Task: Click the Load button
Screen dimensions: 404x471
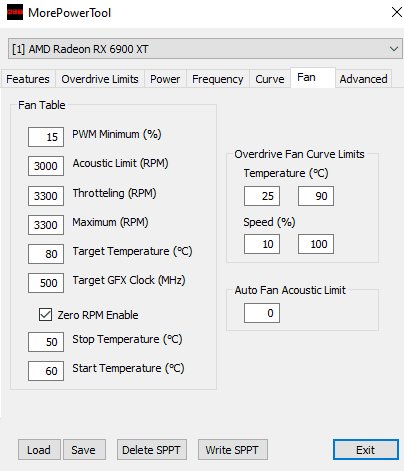Action: [x=39, y=450]
